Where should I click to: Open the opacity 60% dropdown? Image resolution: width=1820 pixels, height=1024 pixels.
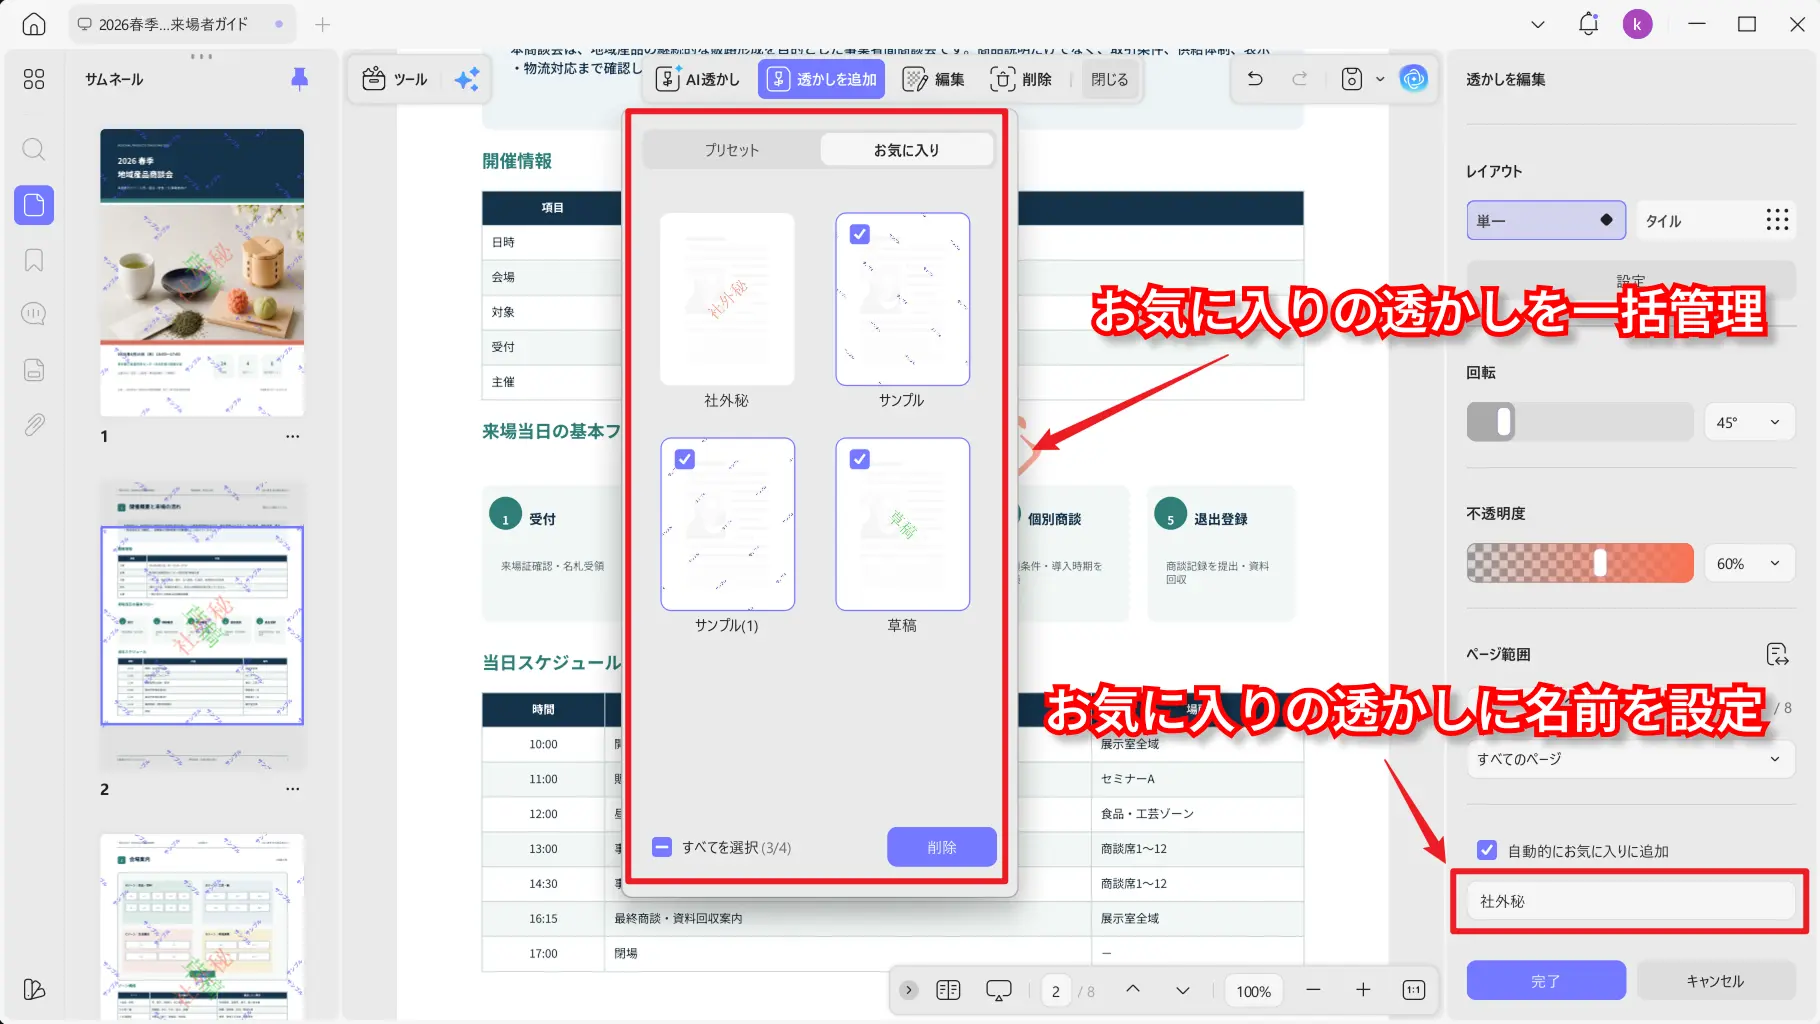(x=1749, y=563)
